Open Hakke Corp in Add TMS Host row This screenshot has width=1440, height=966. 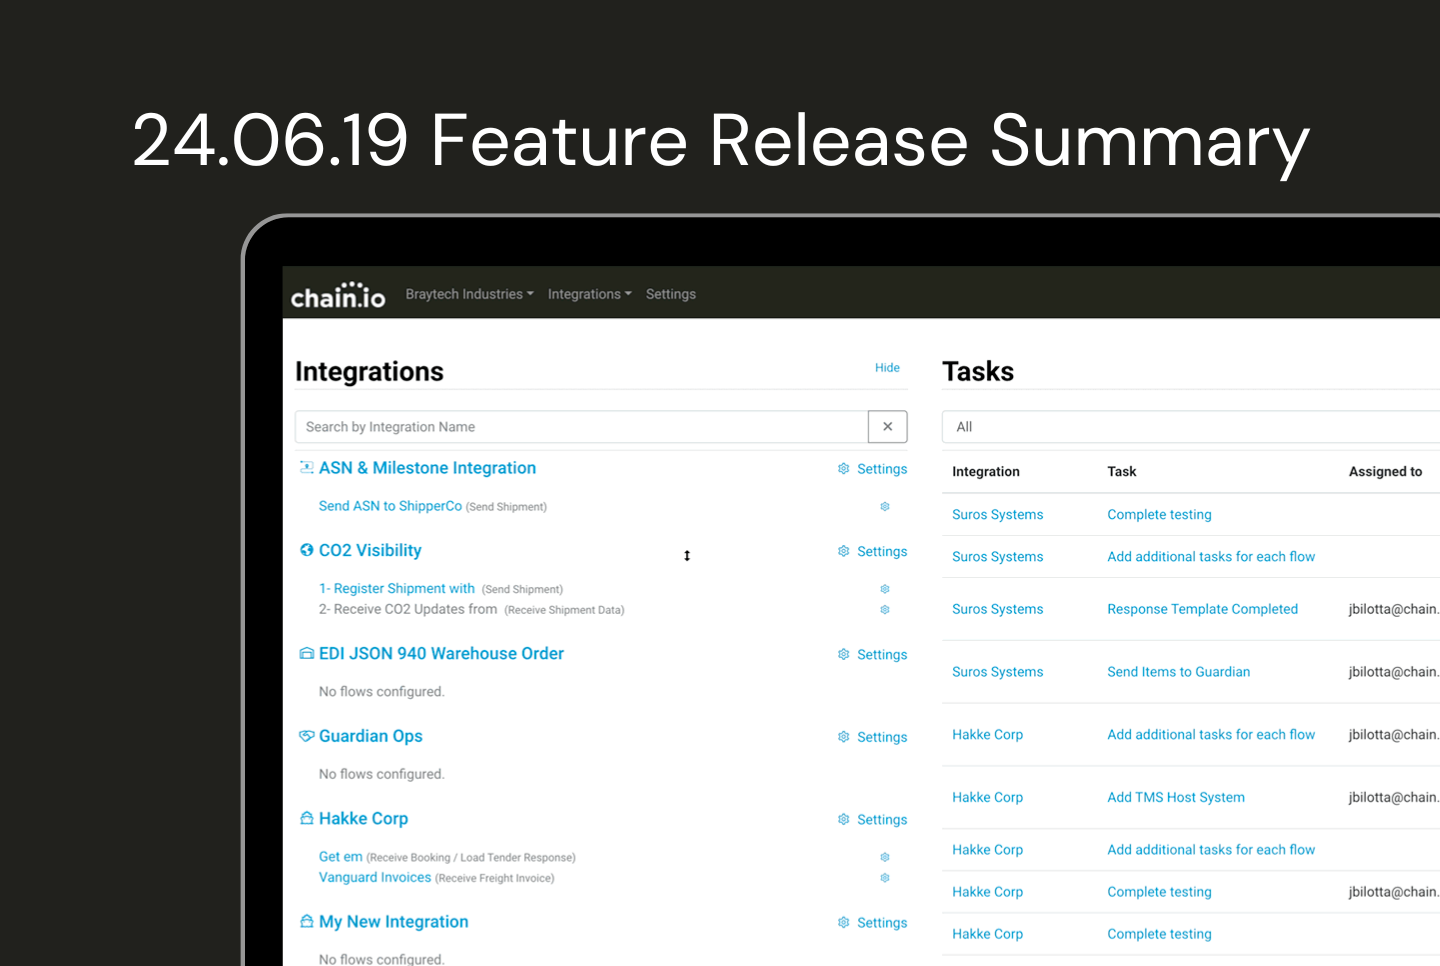coord(987,798)
